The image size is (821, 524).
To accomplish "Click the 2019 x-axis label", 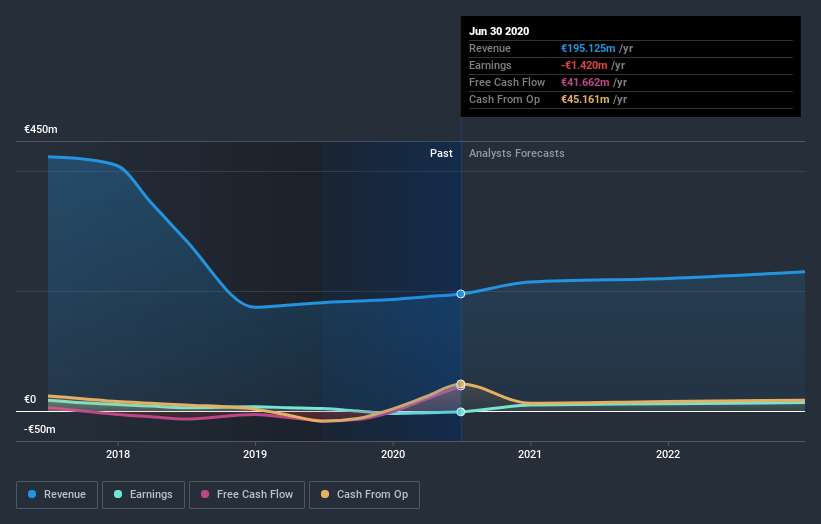I will [255, 454].
